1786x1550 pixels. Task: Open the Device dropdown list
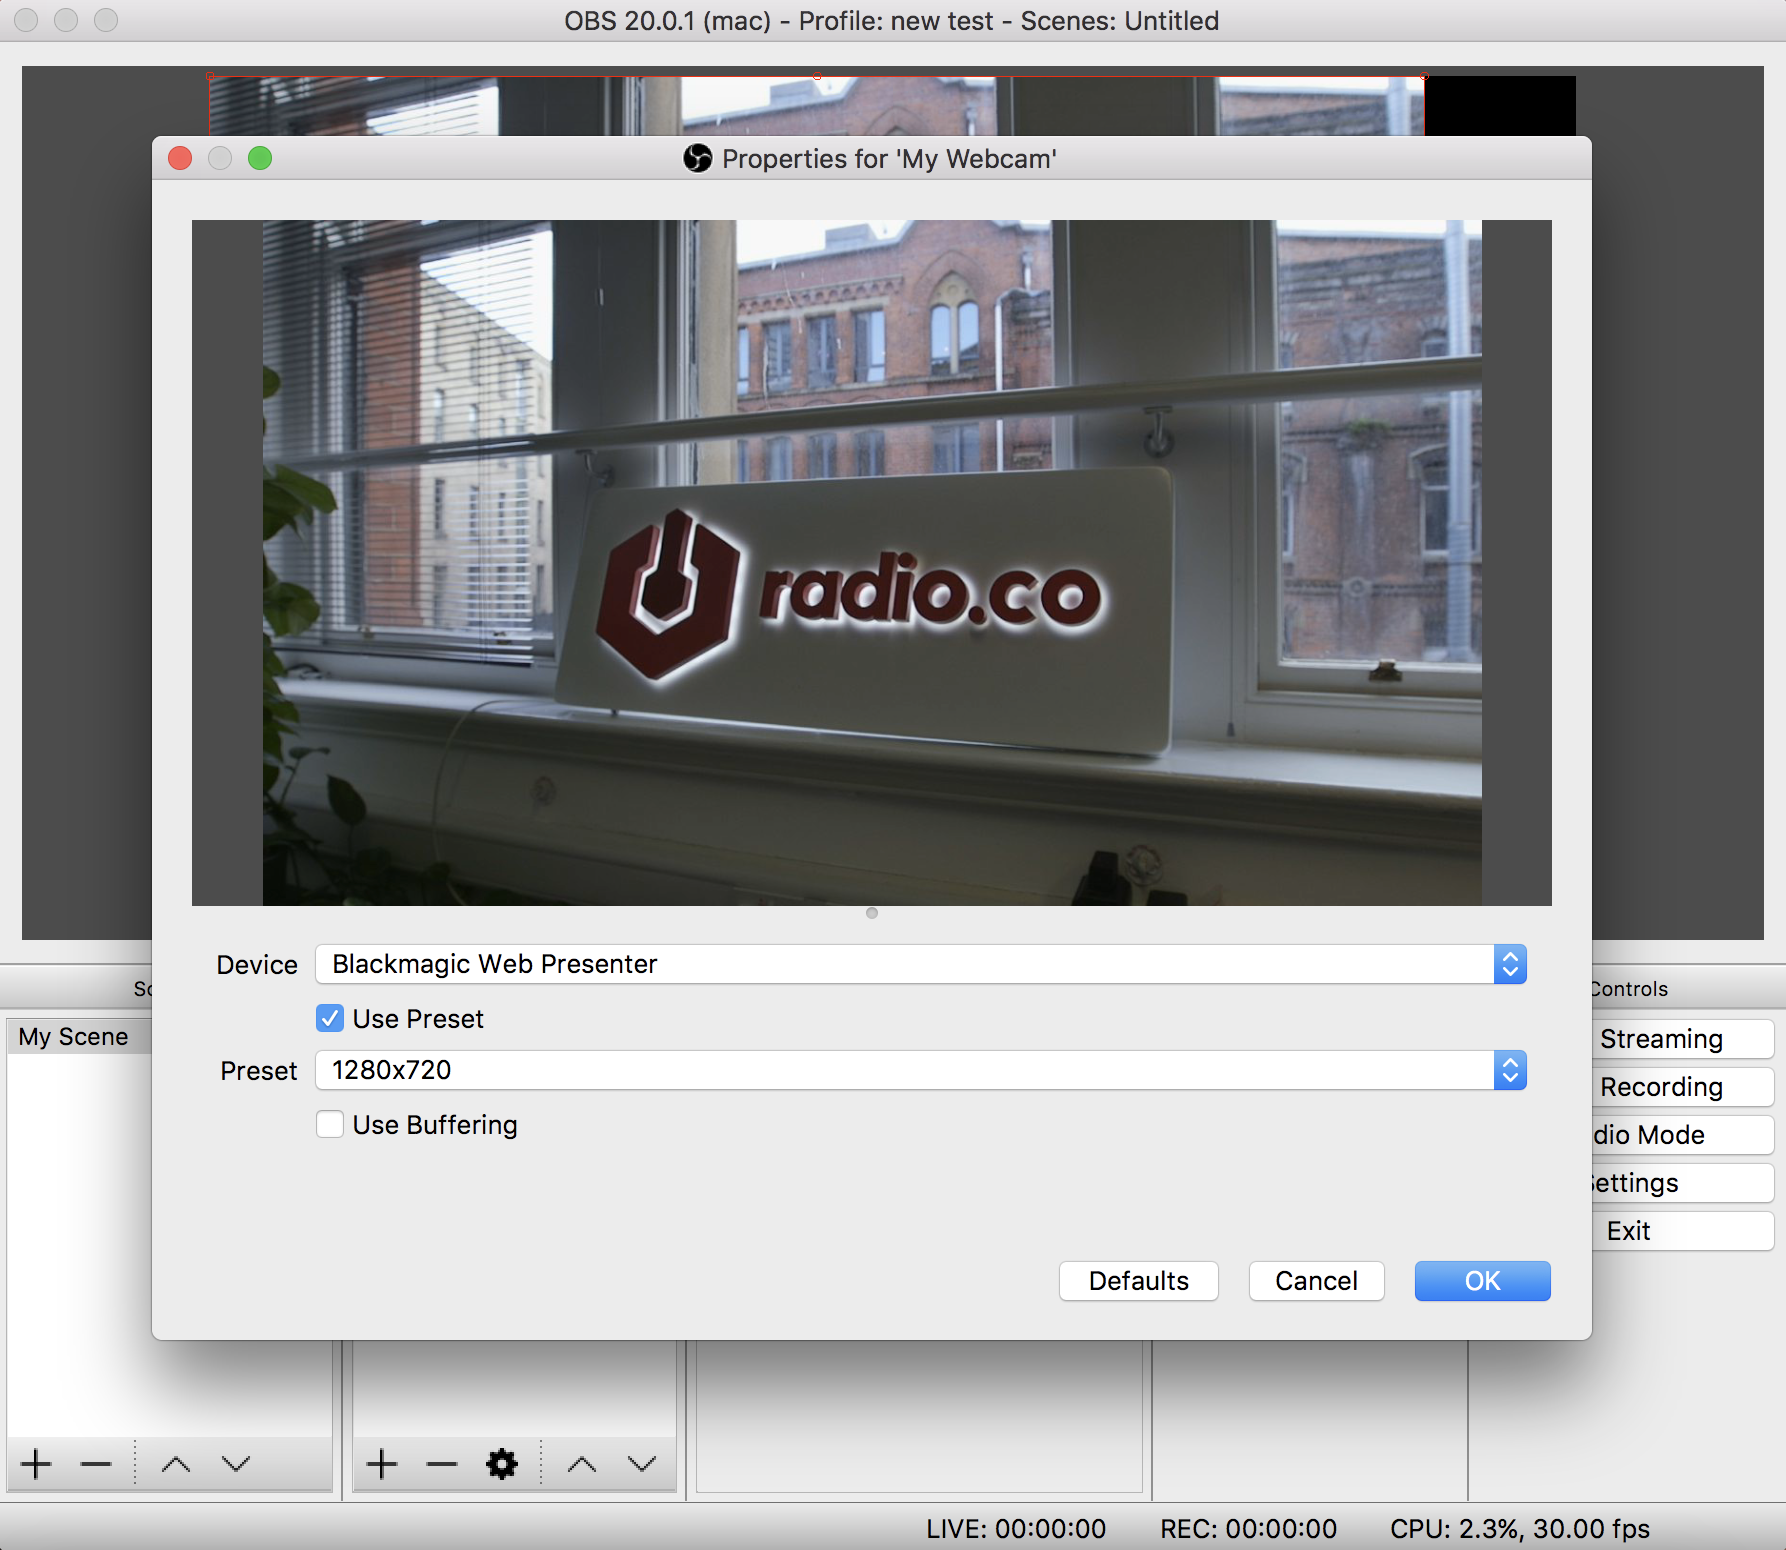[921, 964]
